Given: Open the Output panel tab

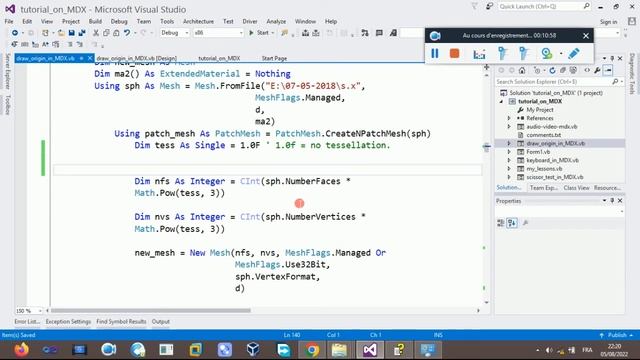Looking at the screenshot, I should pyautogui.click(x=160, y=322).
